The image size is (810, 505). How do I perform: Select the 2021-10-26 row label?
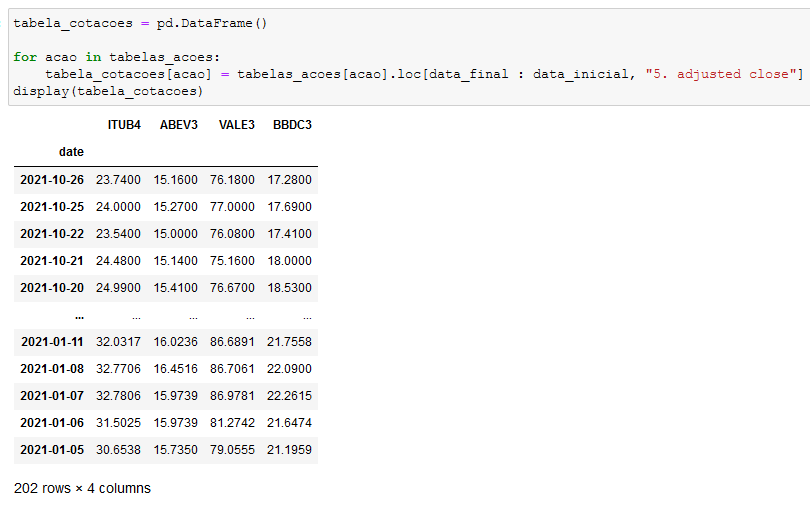[52, 180]
